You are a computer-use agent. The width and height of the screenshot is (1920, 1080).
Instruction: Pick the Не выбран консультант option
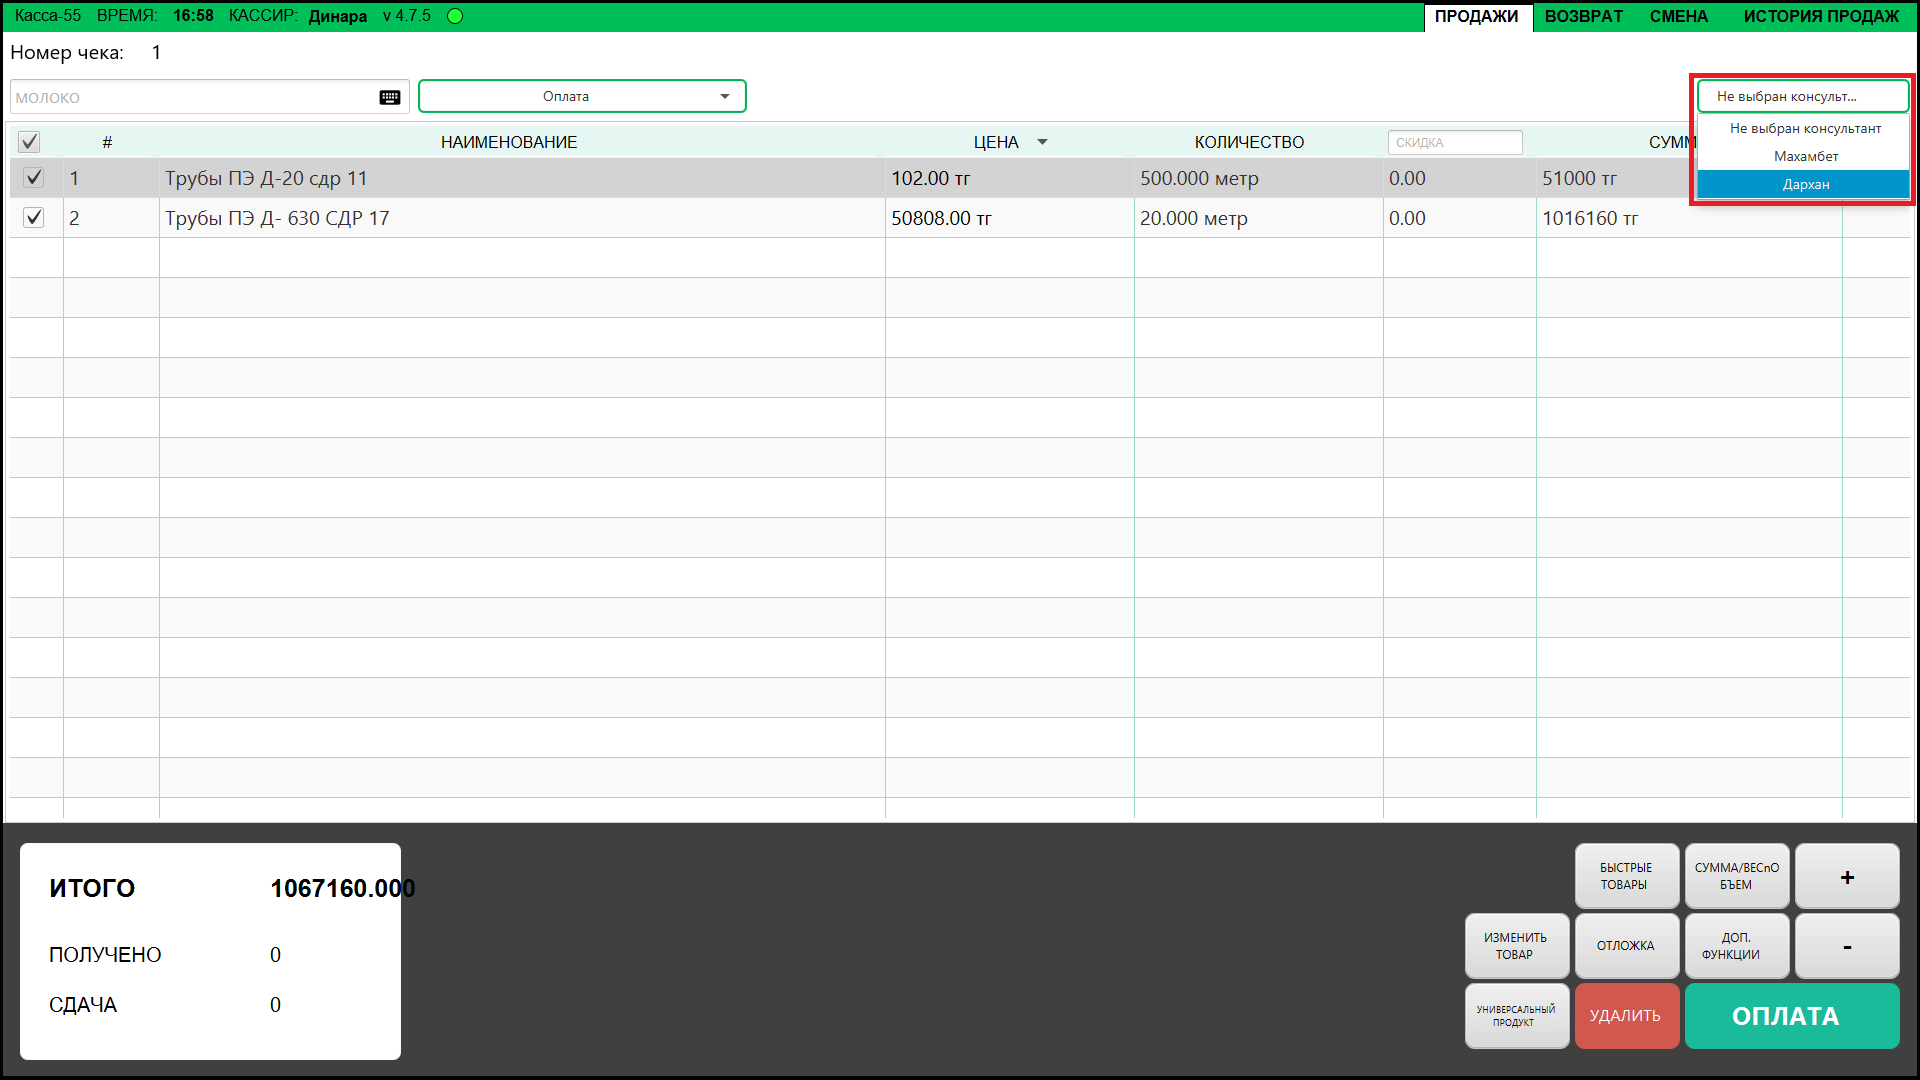click(1805, 128)
